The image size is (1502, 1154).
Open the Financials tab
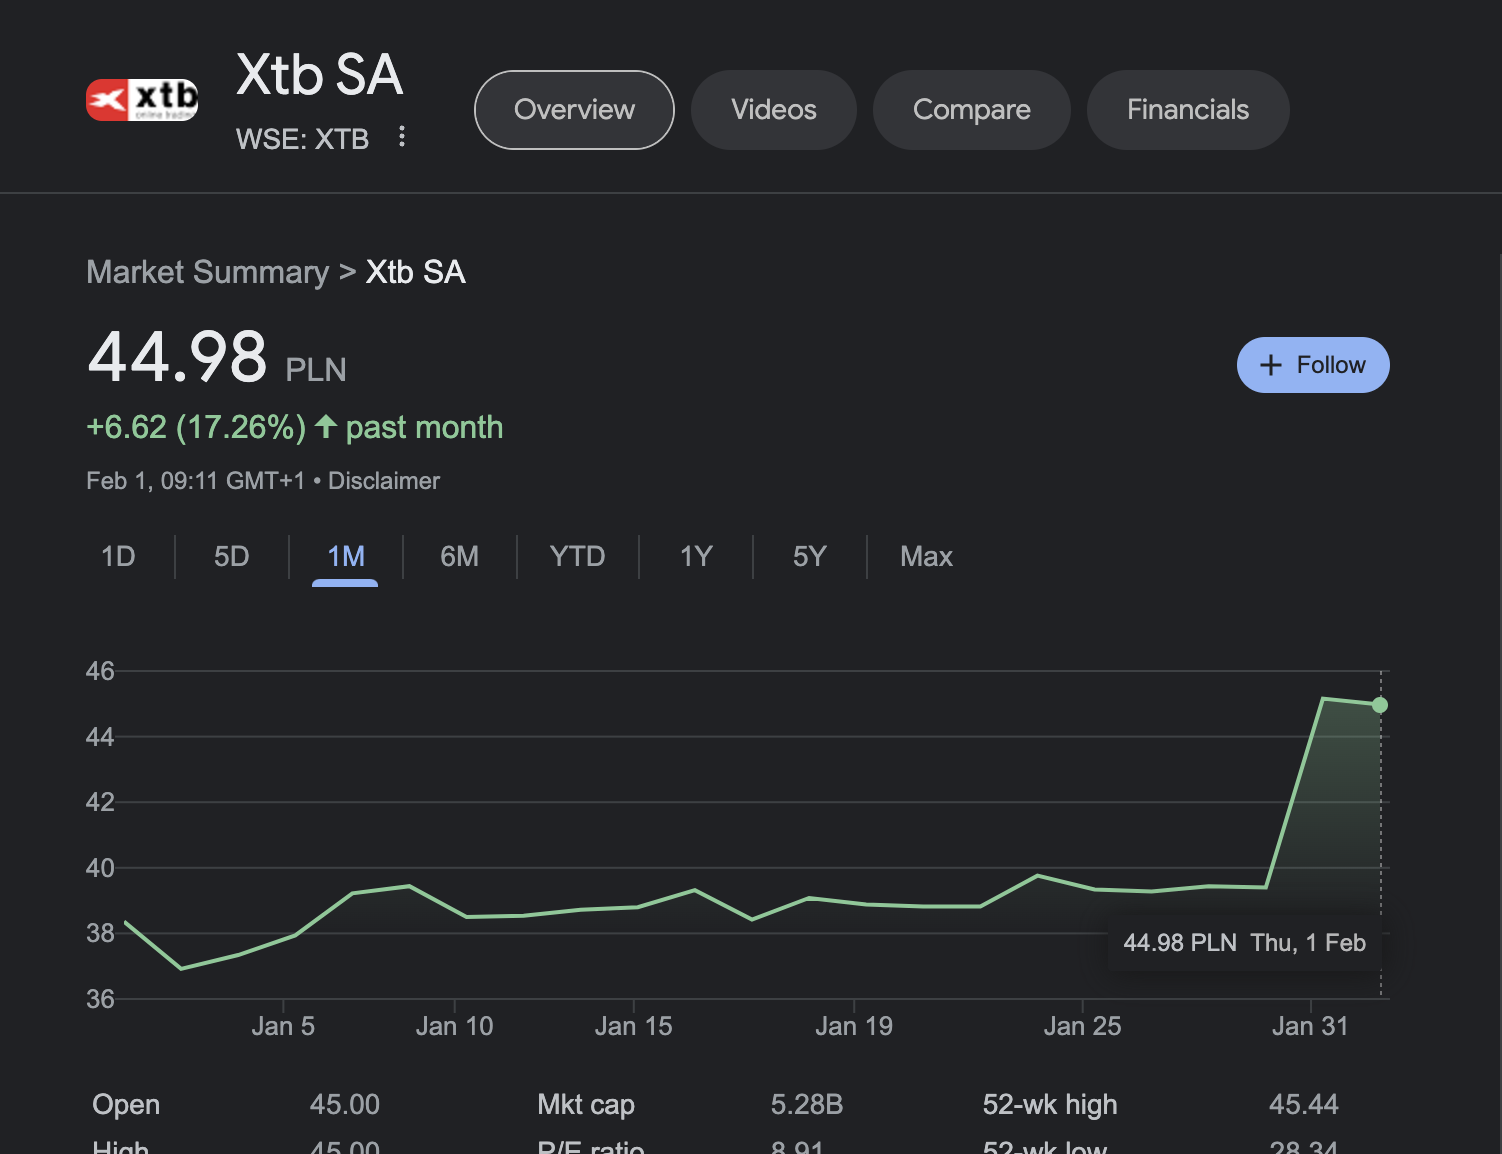(1188, 110)
